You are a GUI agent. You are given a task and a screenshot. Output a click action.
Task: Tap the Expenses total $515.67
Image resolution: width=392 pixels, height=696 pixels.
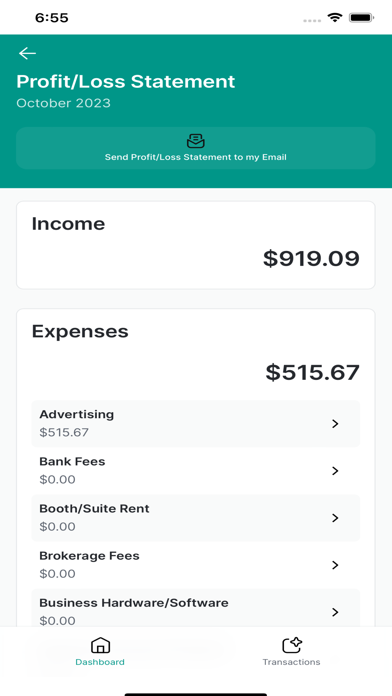click(x=313, y=372)
